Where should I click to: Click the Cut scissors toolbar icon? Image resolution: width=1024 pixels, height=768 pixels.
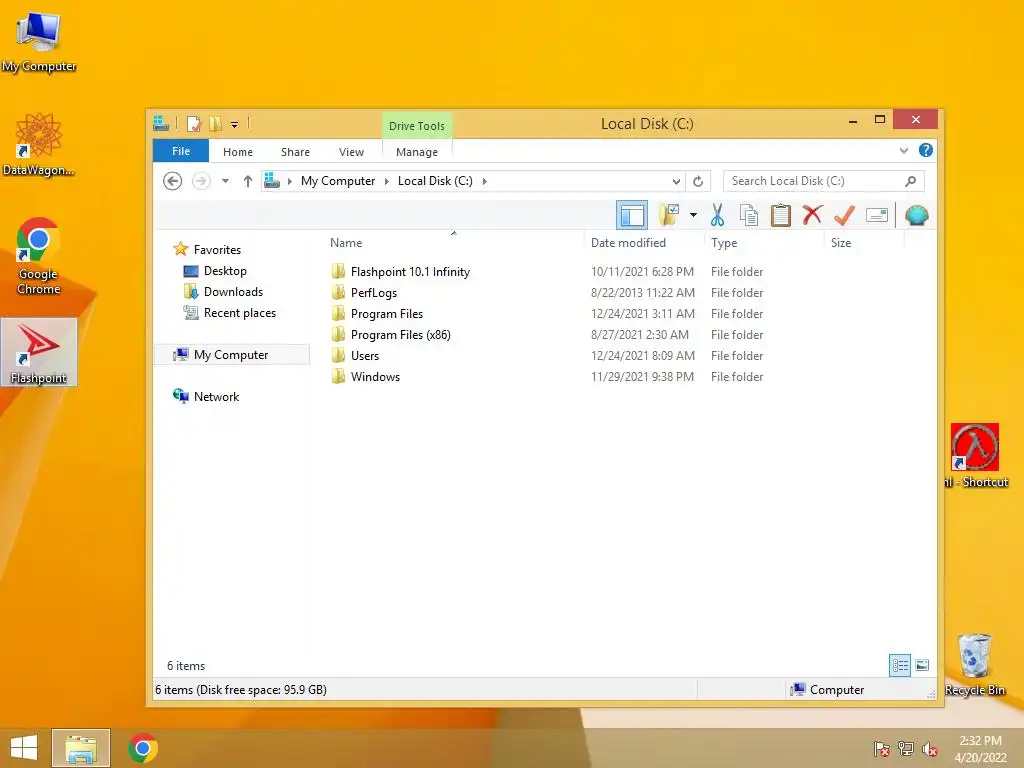[x=717, y=215]
